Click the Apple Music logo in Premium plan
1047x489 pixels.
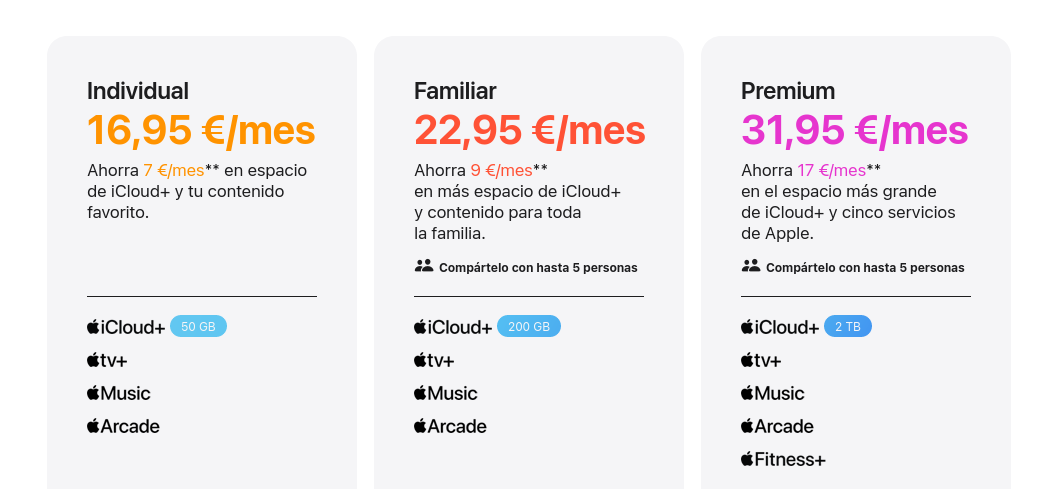point(773,393)
